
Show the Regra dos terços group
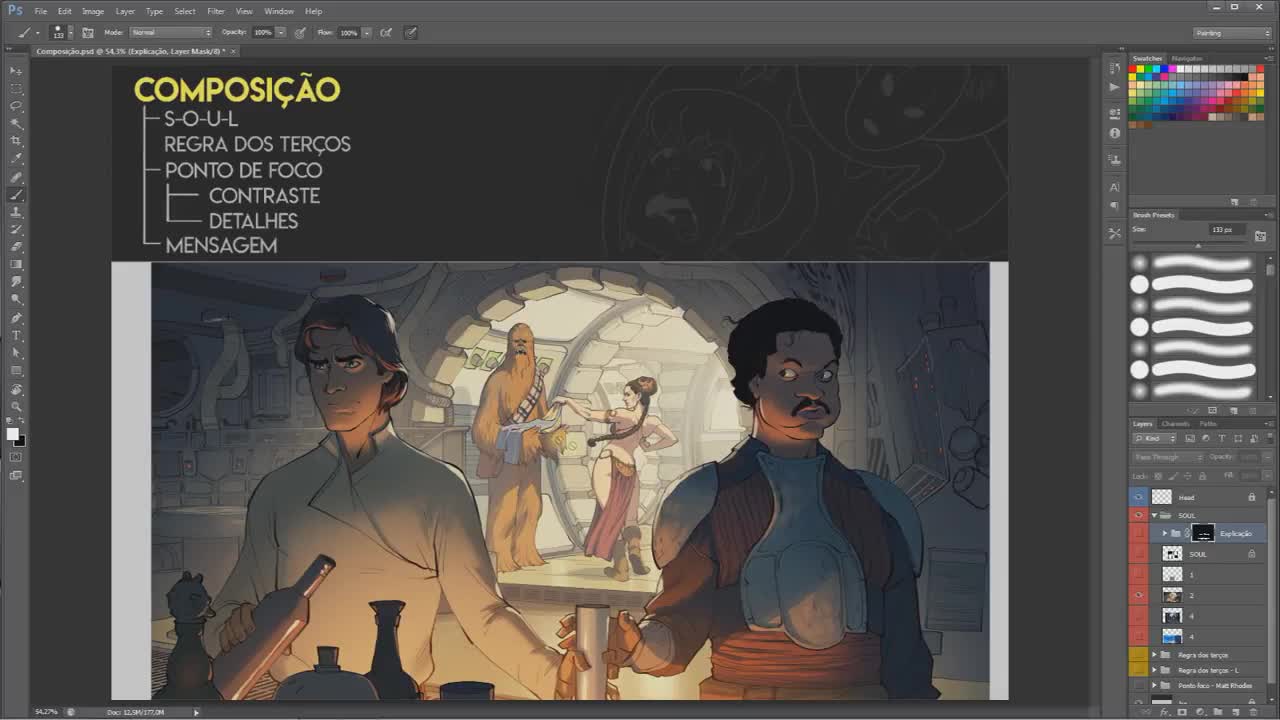coord(1139,655)
